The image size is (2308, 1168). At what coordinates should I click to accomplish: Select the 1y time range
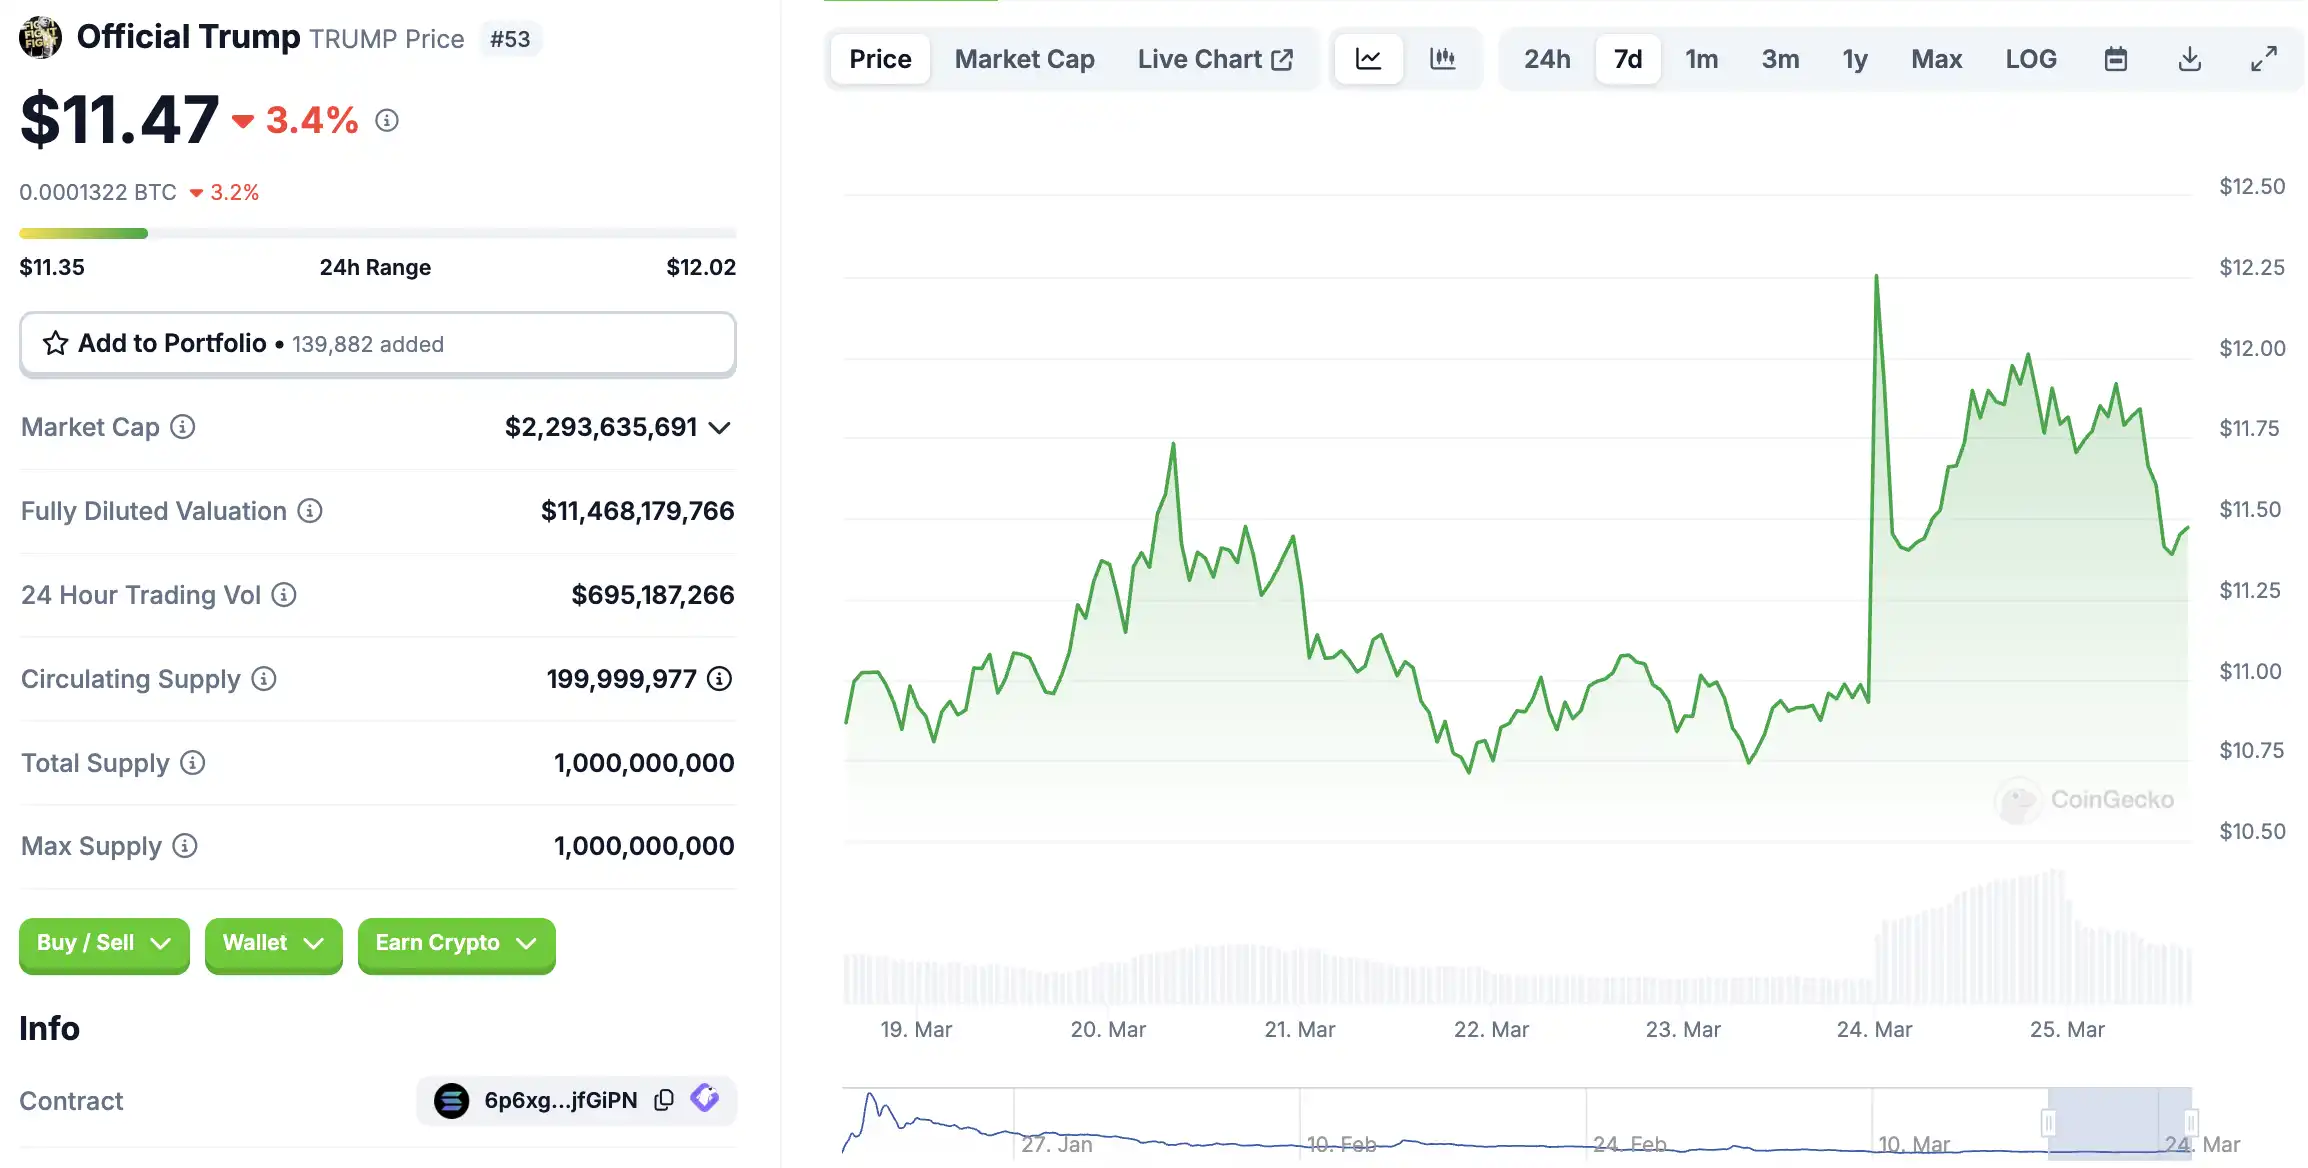pyautogui.click(x=1855, y=59)
